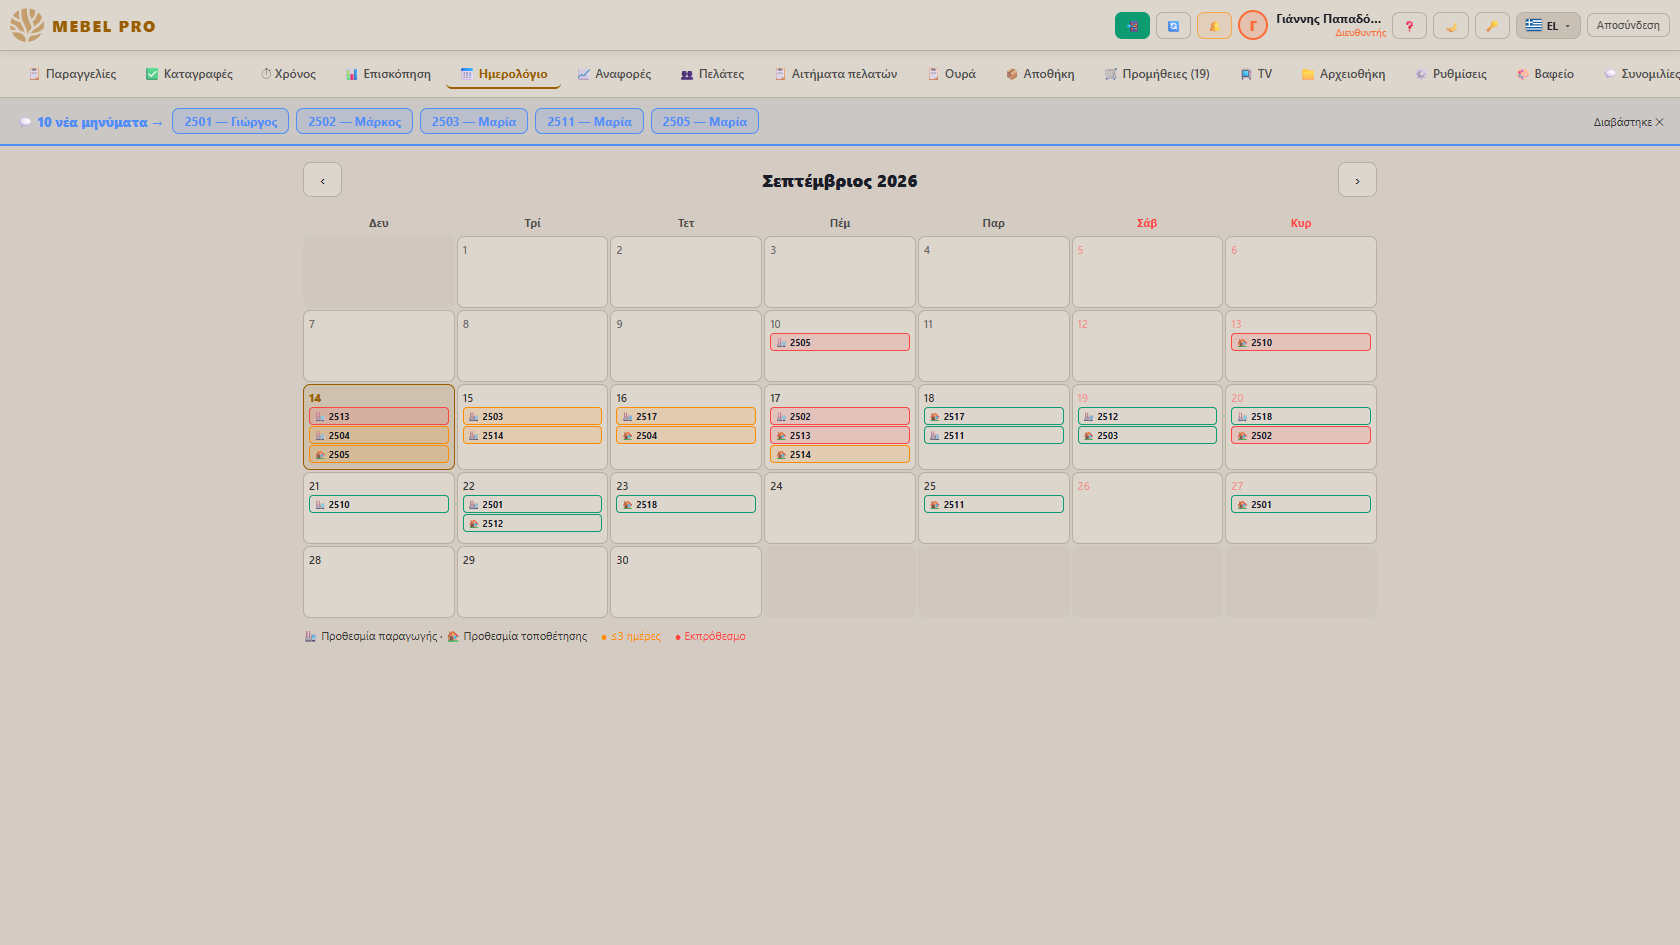Open the user avatar with letter Γ
The image size is (1680, 945).
pos(1252,26)
